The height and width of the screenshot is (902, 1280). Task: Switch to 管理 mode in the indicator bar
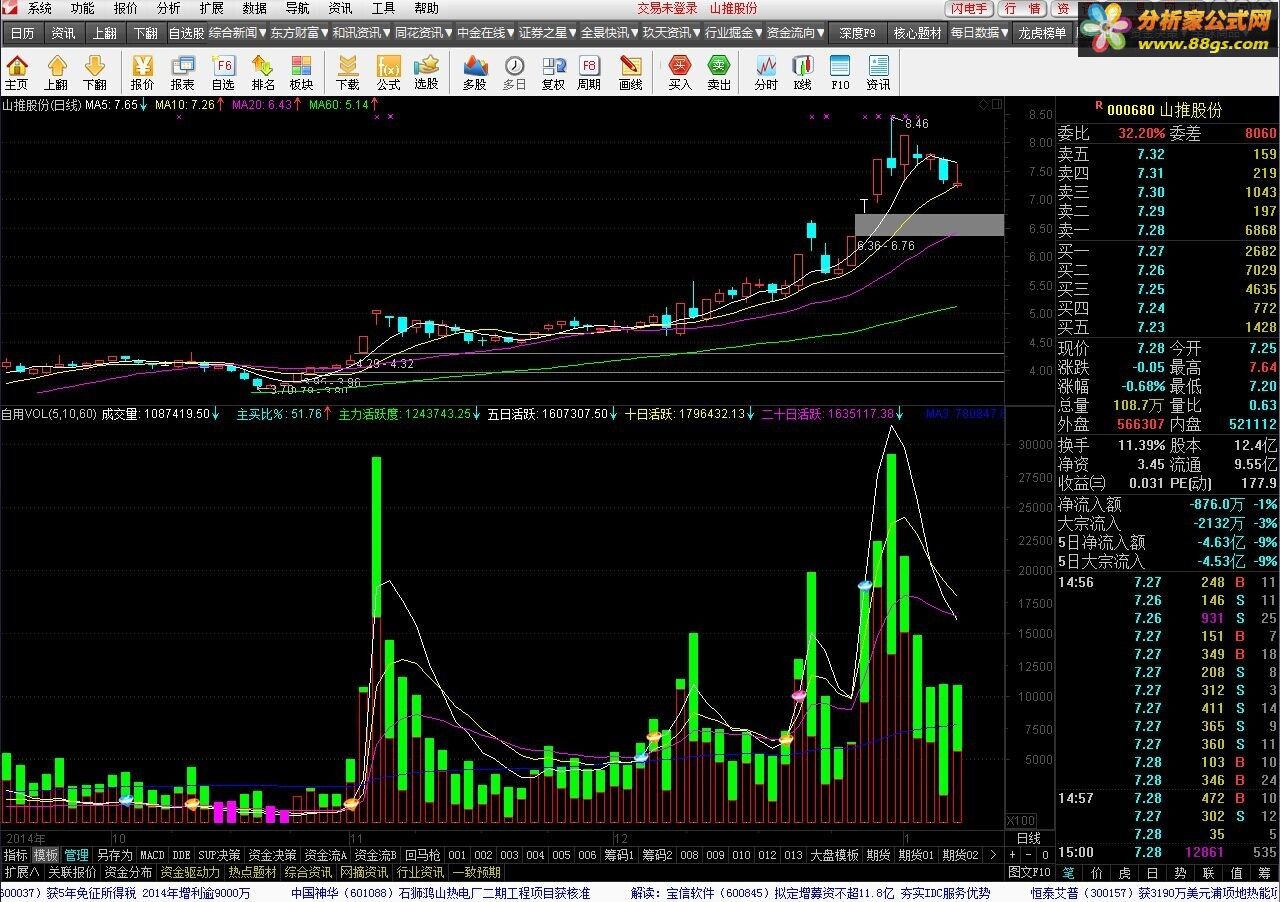click(77, 855)
